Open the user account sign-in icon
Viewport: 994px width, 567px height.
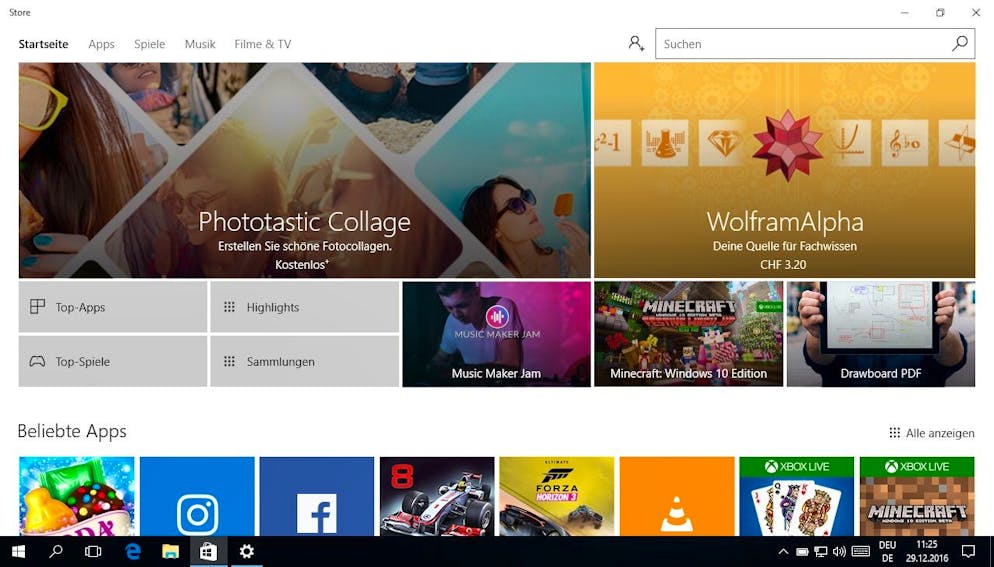[636, 44]
